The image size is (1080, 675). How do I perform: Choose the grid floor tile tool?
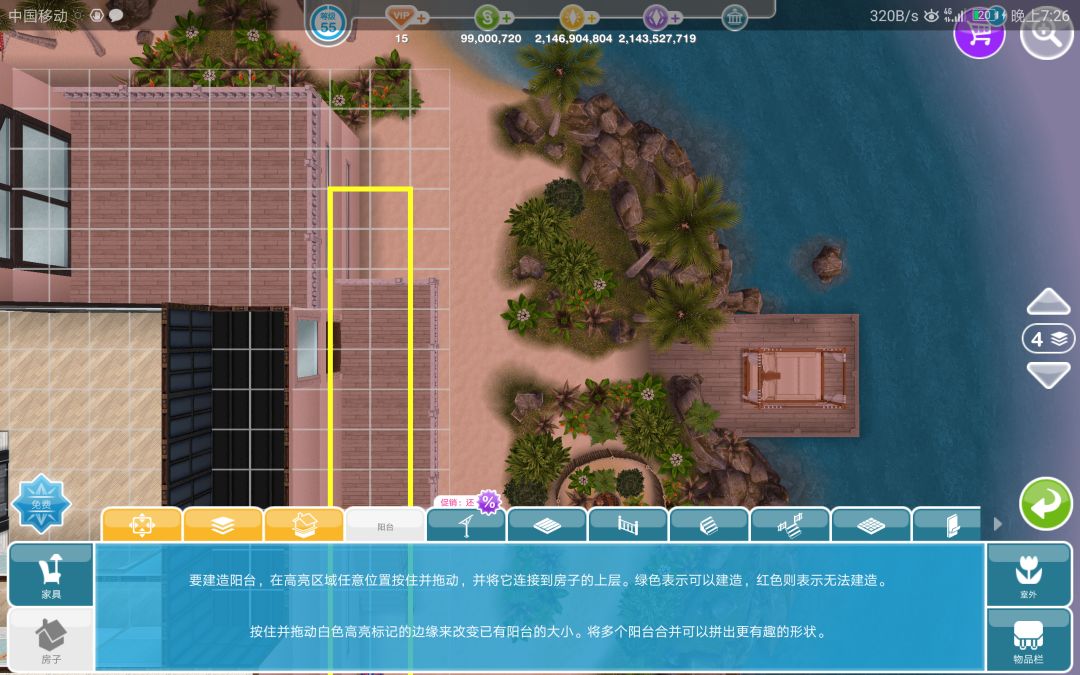pyautogui.click(x=871, y=526)
